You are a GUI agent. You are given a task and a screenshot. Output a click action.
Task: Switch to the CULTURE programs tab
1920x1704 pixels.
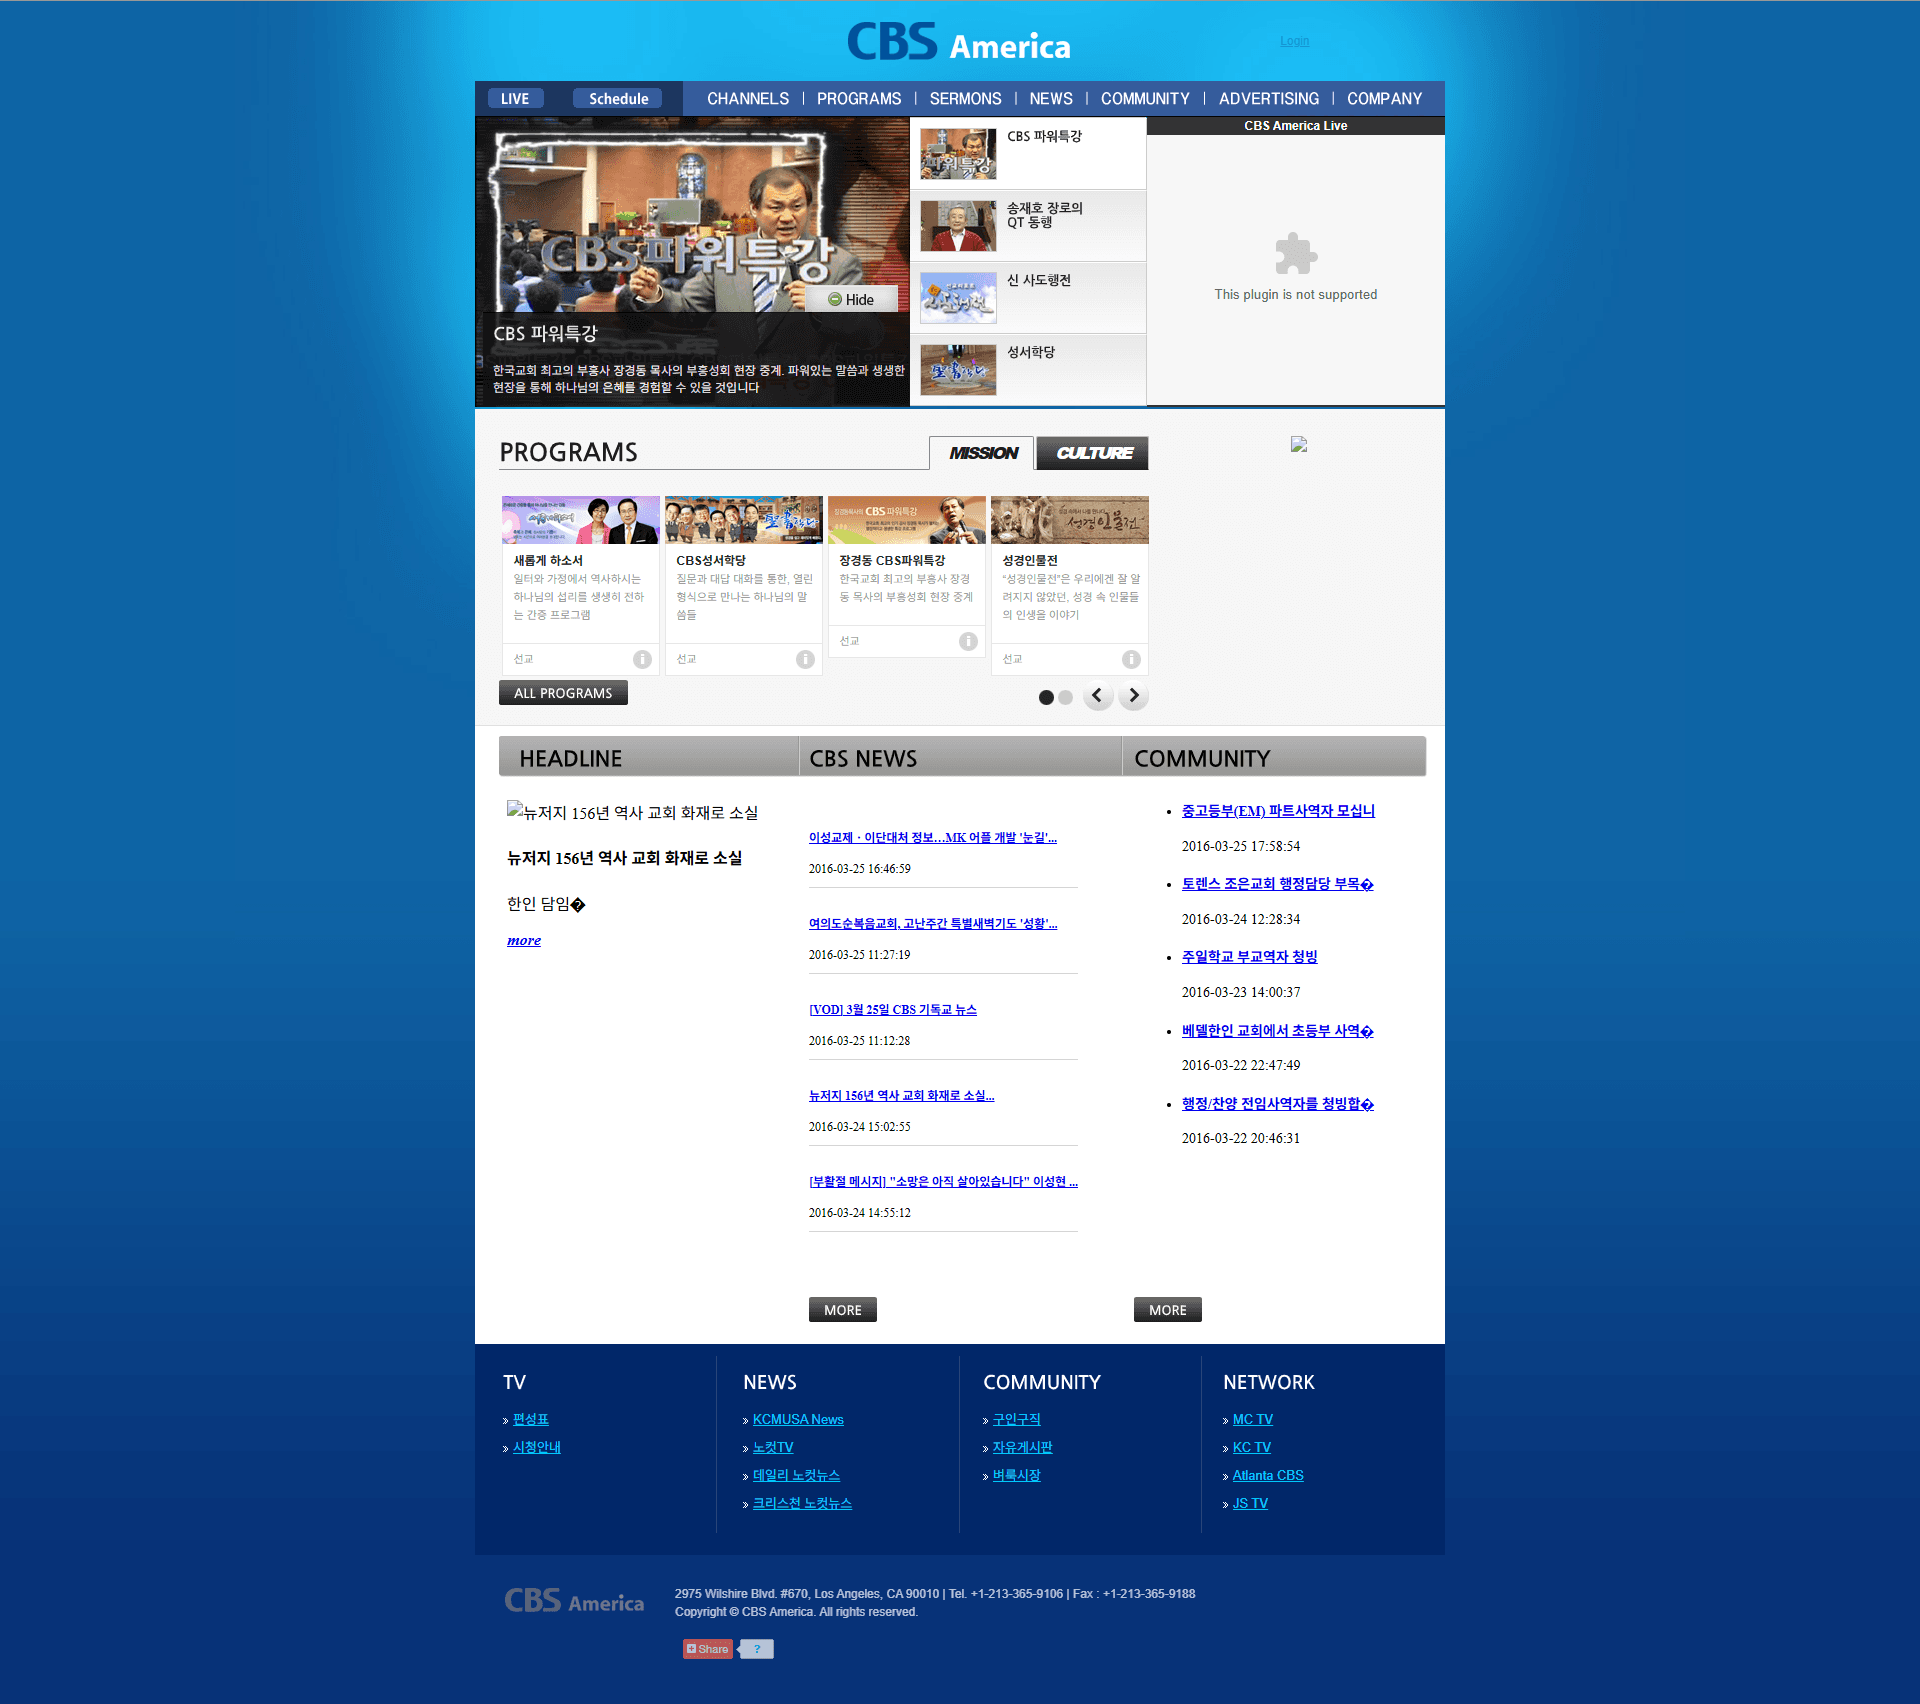pos(1093,453)
